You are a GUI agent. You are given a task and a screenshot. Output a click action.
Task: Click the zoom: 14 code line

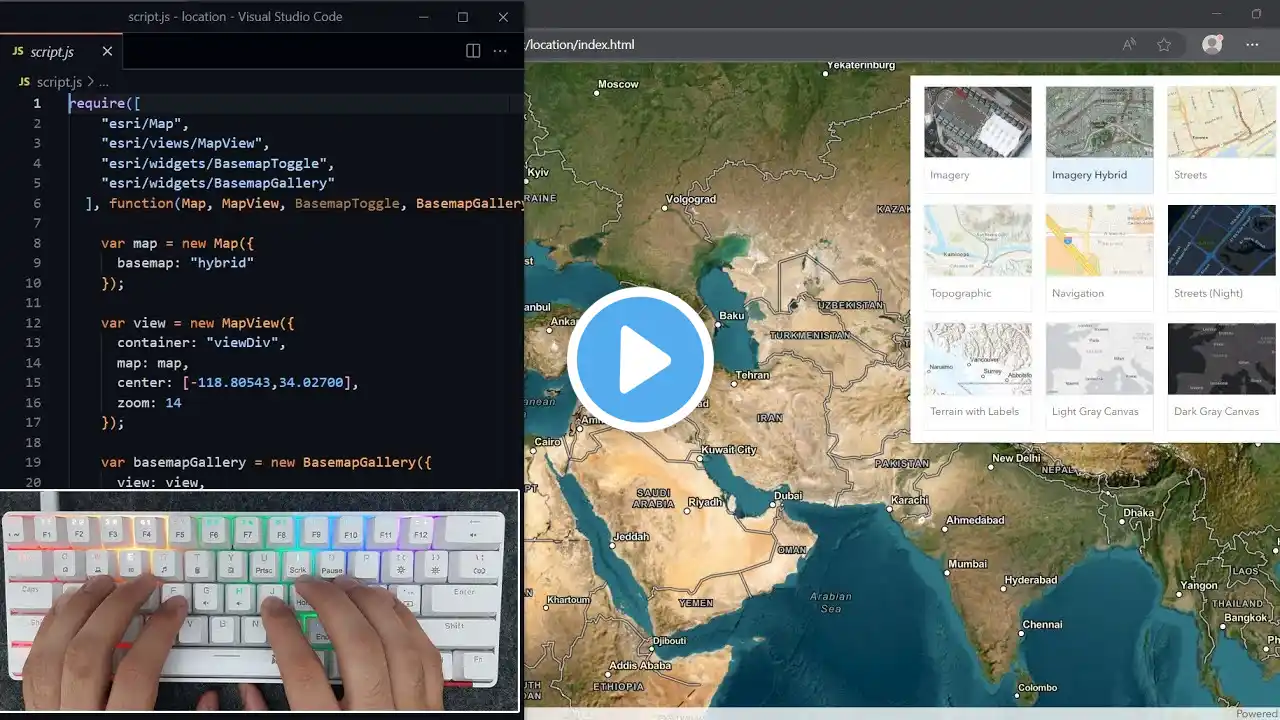click(149, 403)
